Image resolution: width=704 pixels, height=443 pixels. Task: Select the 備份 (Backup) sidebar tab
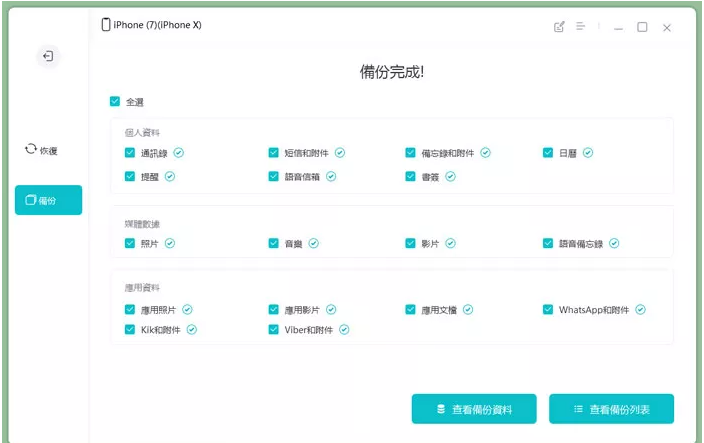(x=48, y=200)
